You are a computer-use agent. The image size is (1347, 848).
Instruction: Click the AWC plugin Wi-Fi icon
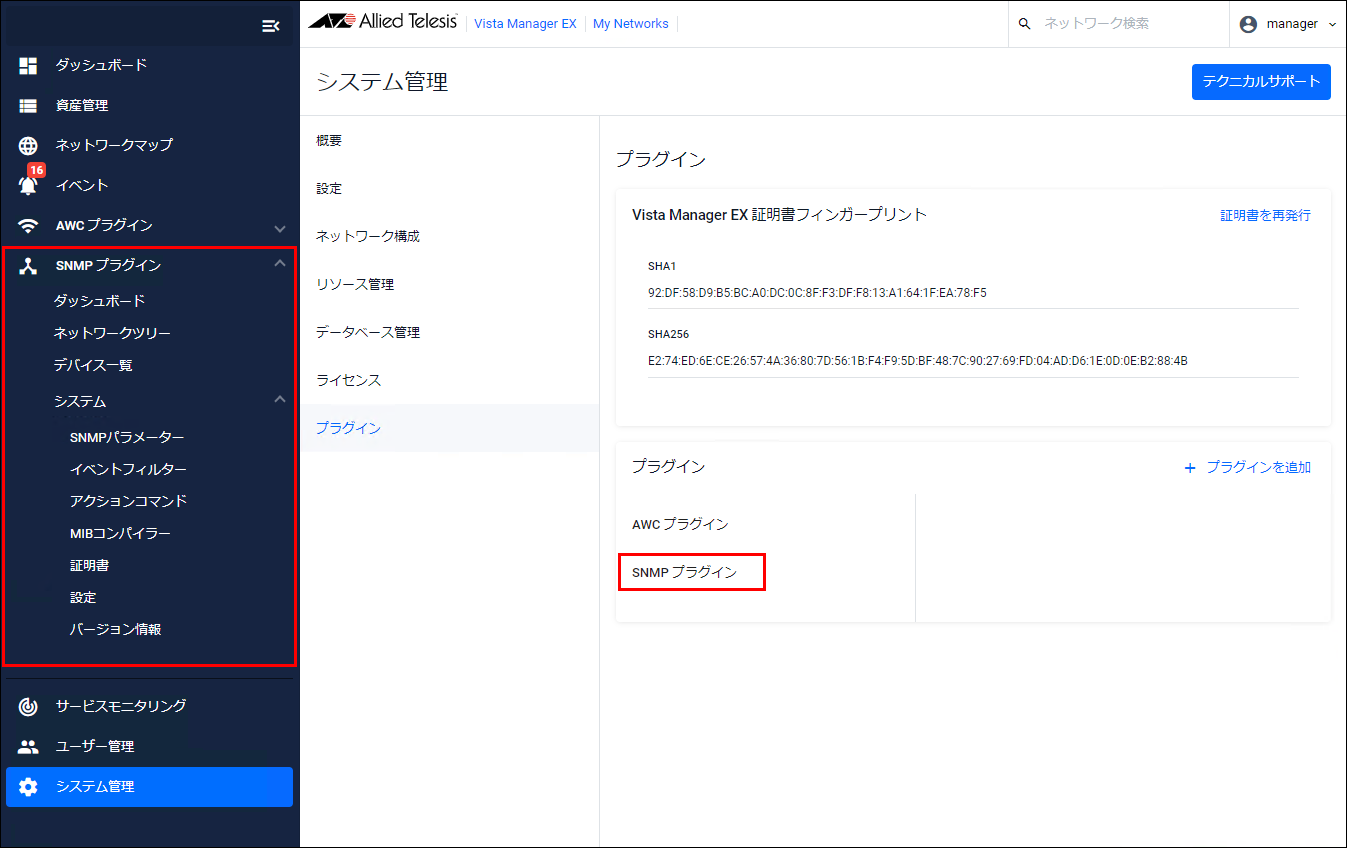point(28,225)
